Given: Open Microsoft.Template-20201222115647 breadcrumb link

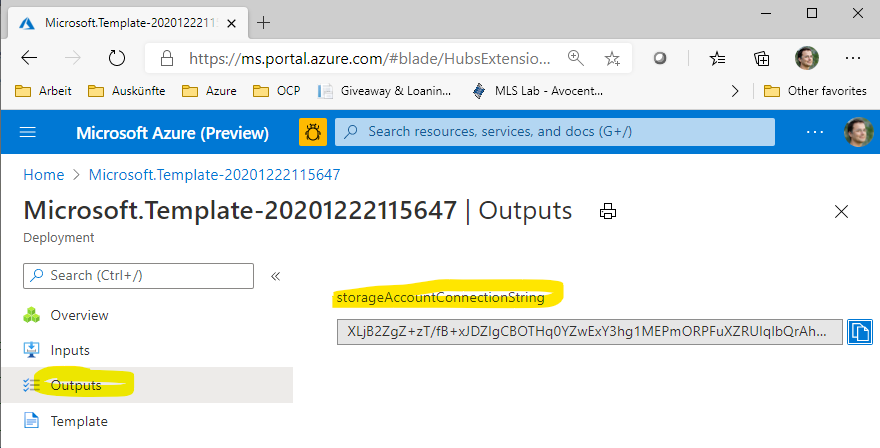Looking at the screenshot, I should click(214, 175).
